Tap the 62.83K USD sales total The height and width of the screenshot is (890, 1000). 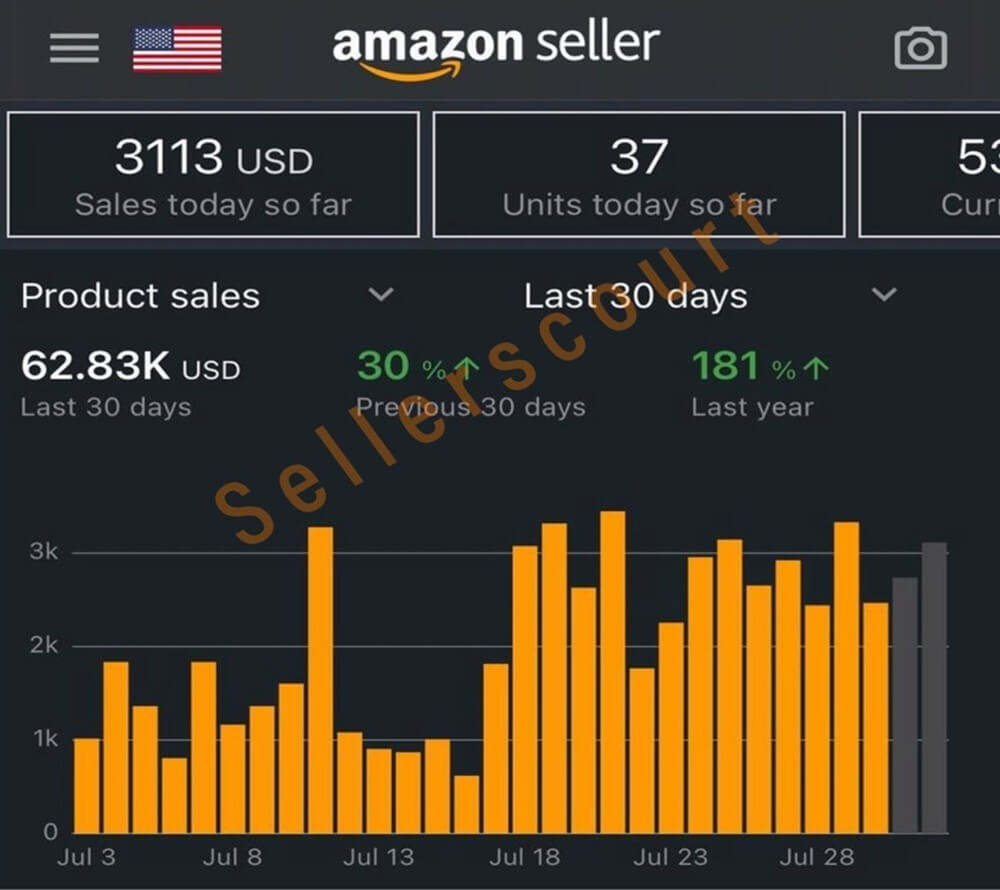point(130,367)
